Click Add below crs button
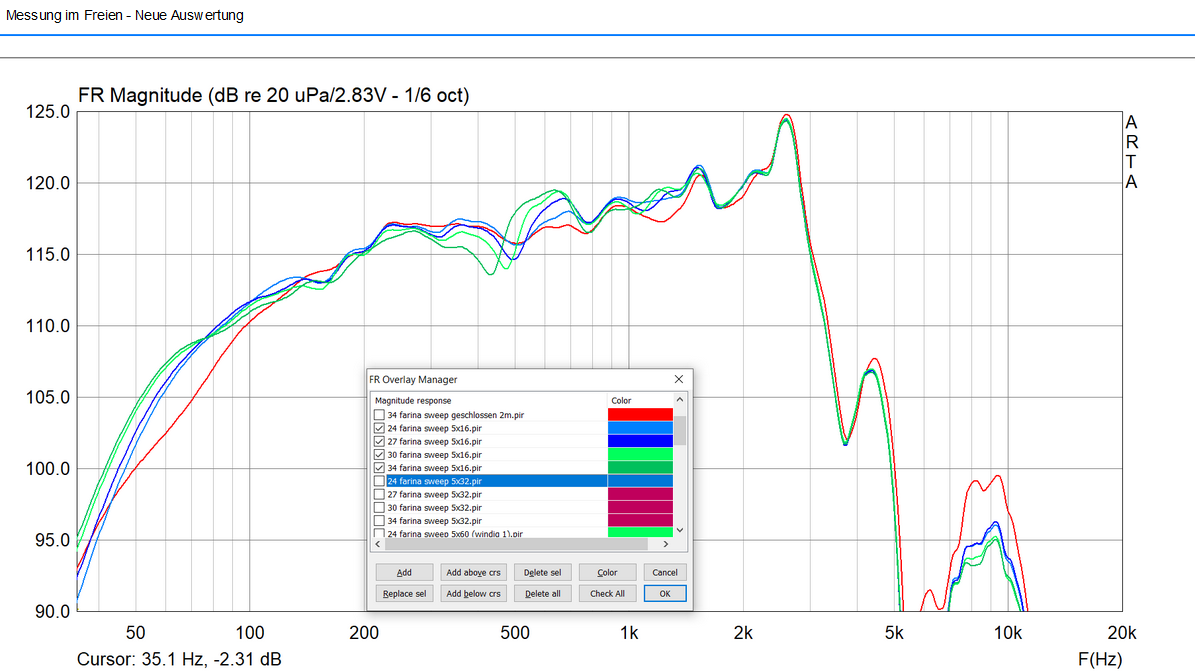Screen dimensions: 1195x672 point(473,594)
